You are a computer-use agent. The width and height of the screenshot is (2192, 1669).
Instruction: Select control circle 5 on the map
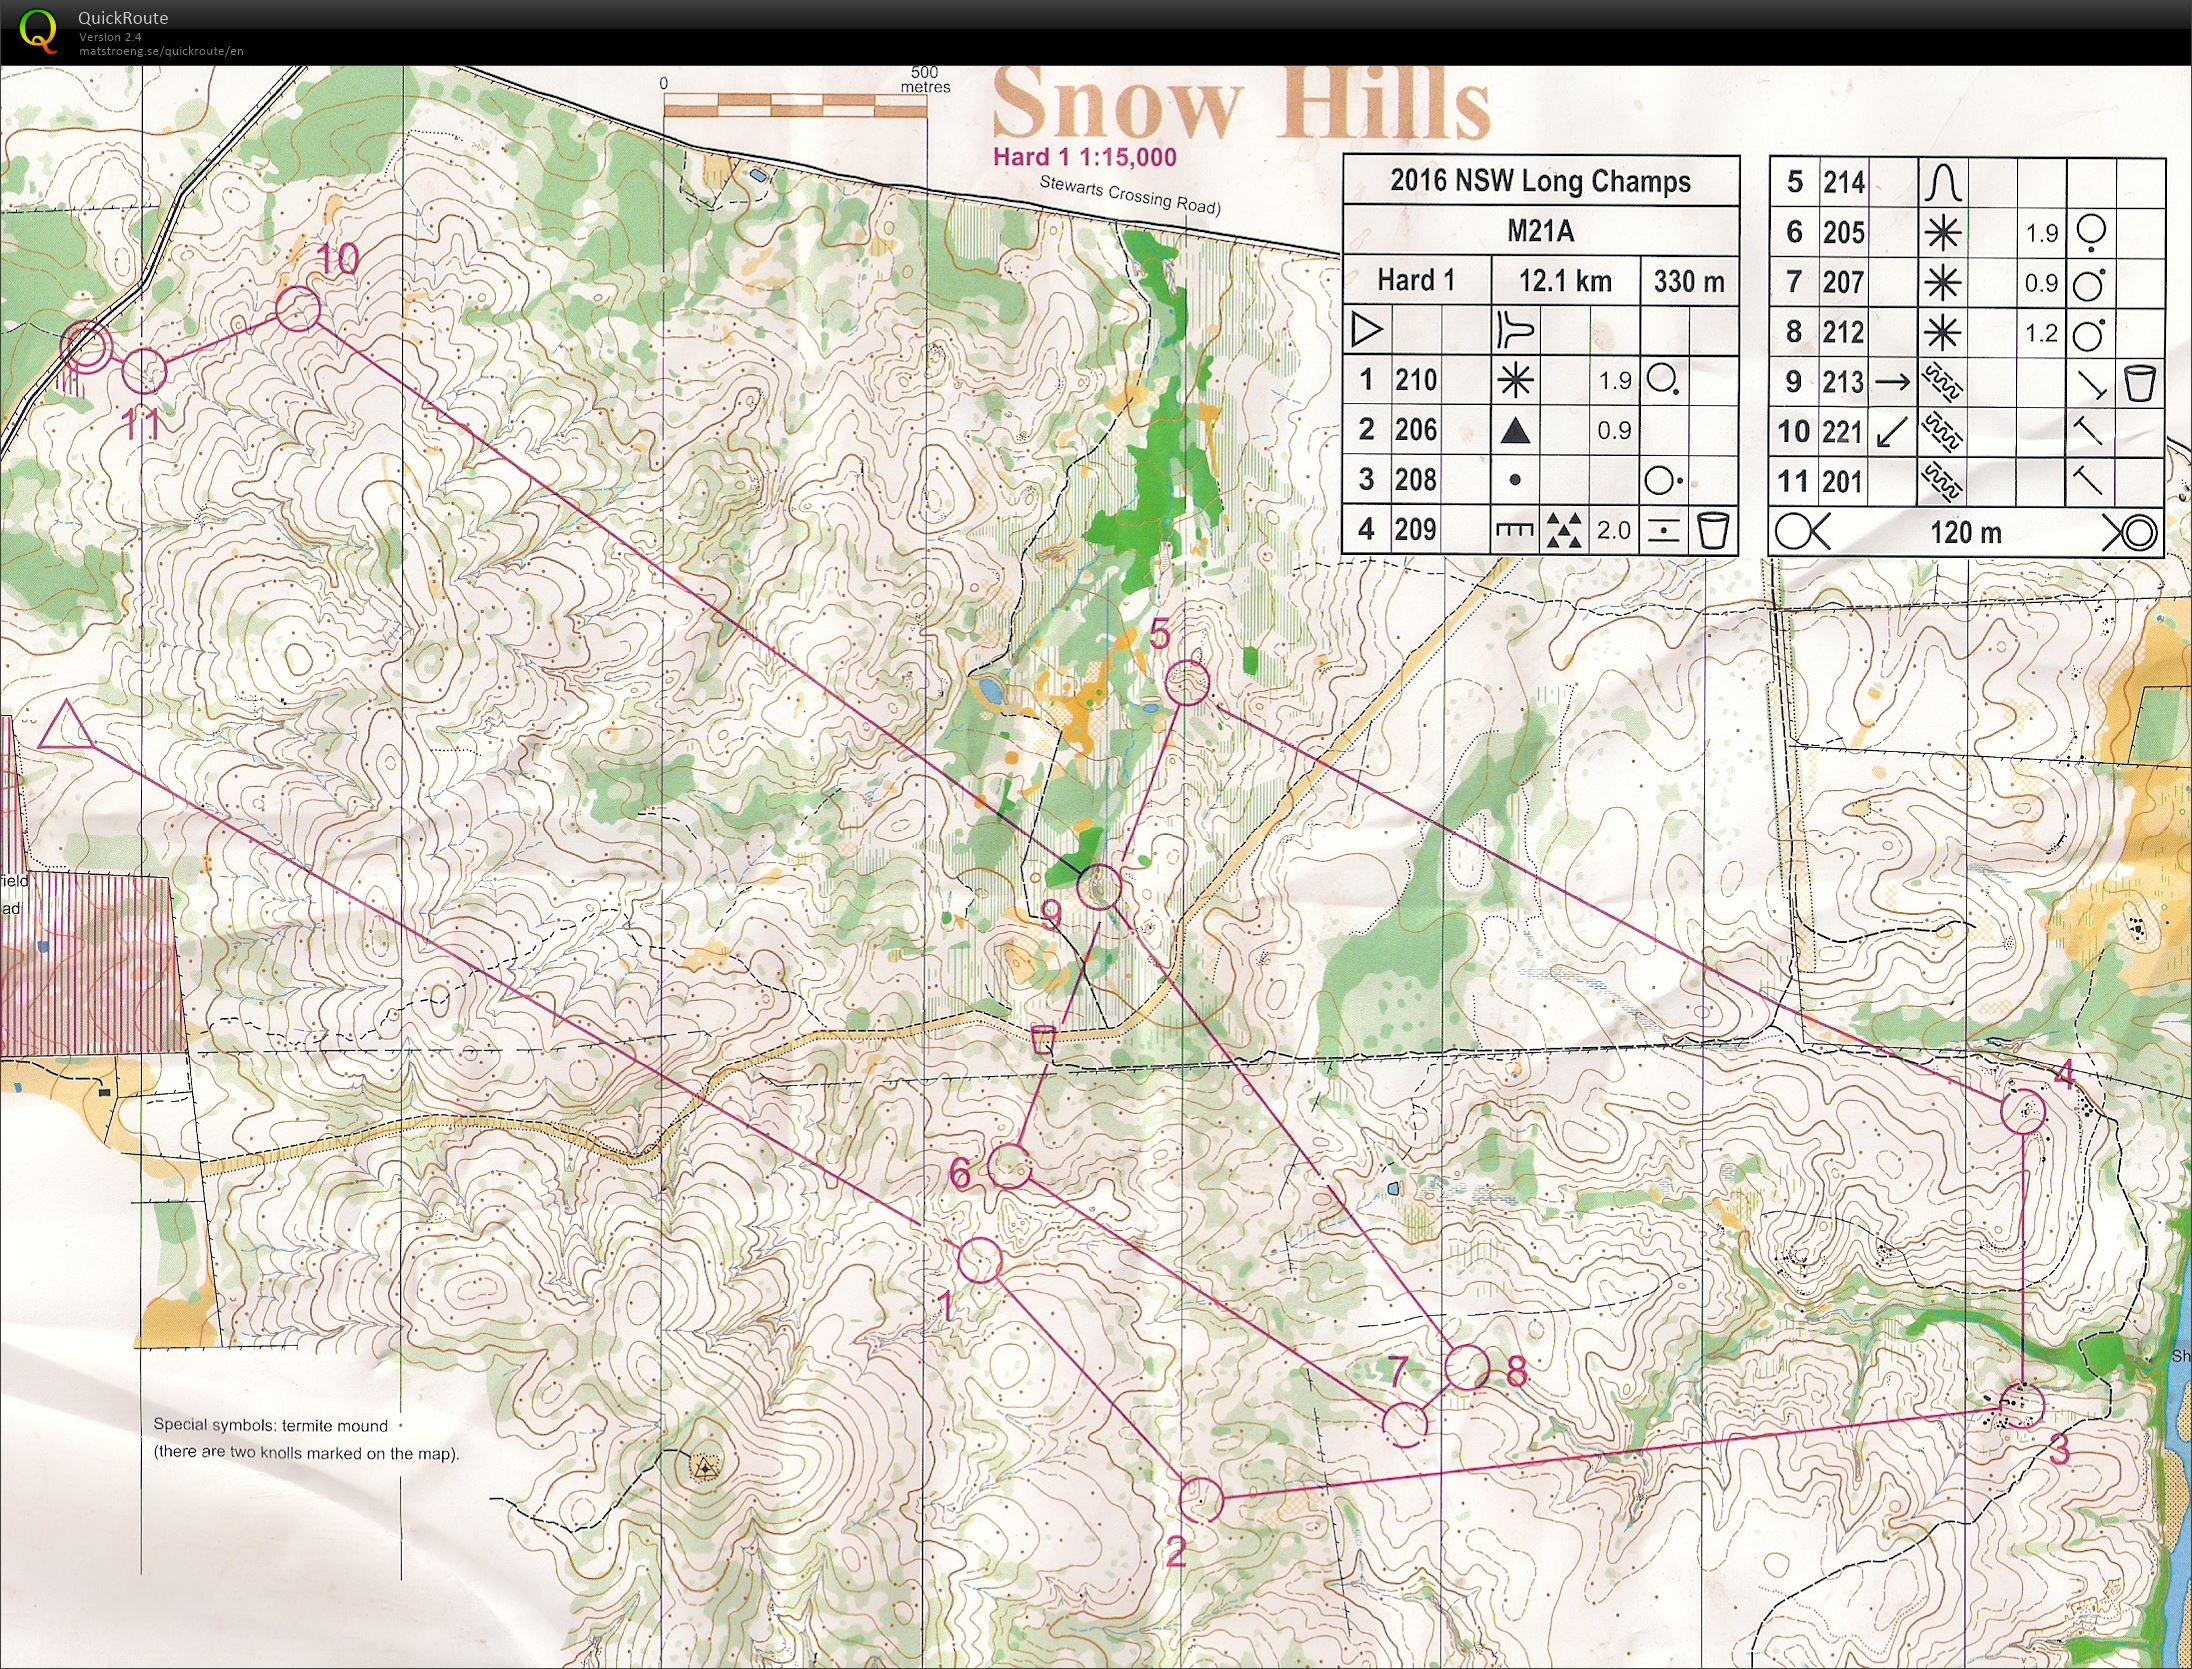(x=1188, y=682)
